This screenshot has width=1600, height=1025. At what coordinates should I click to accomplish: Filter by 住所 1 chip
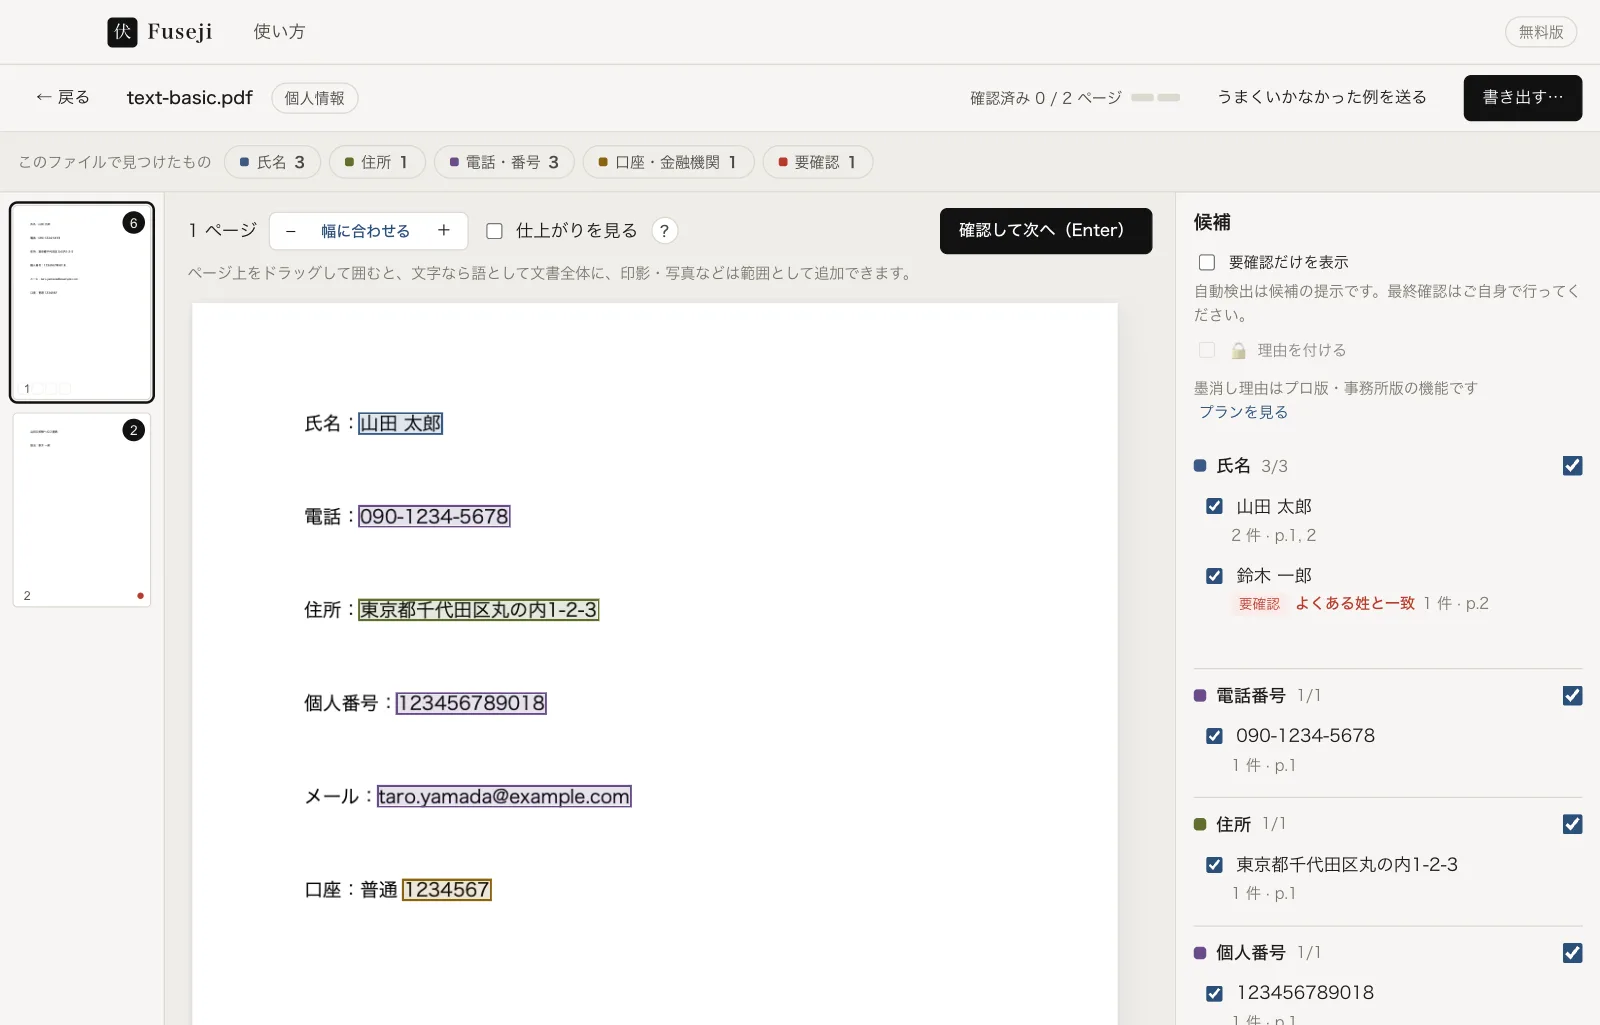[x=377, y=162]
